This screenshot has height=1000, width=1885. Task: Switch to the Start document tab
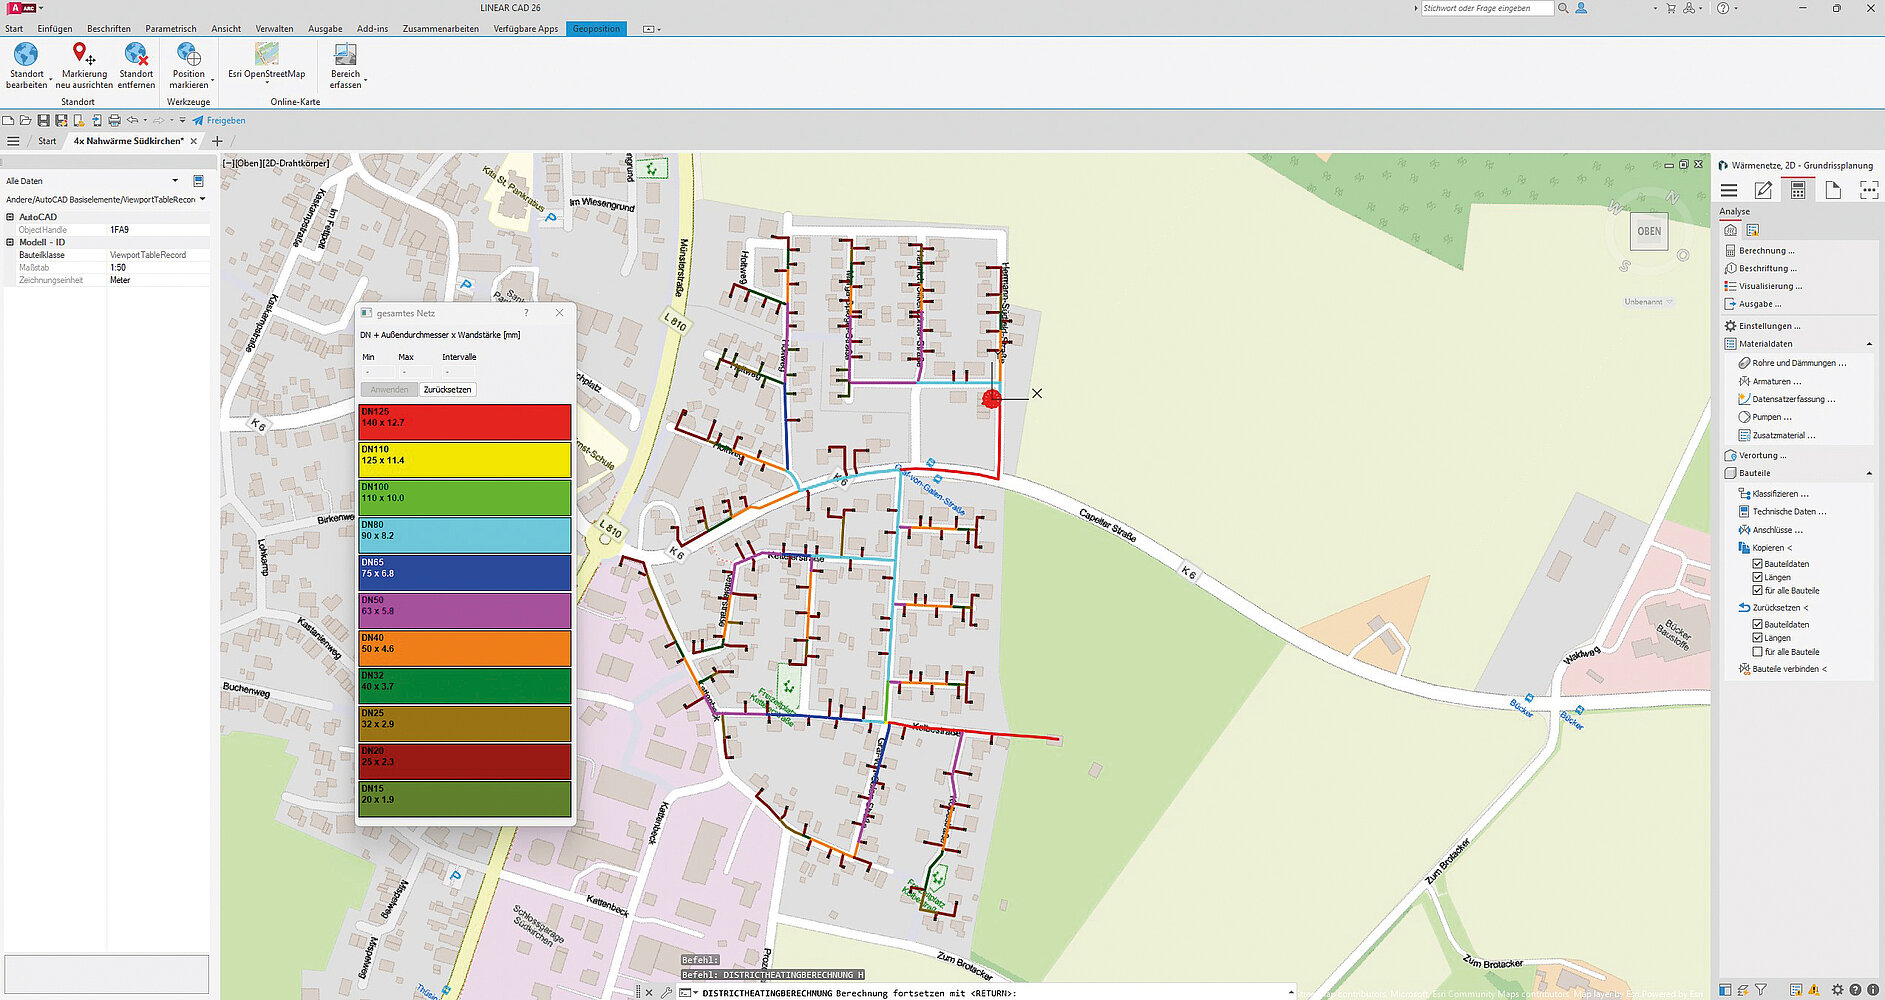tap(47, 141)
